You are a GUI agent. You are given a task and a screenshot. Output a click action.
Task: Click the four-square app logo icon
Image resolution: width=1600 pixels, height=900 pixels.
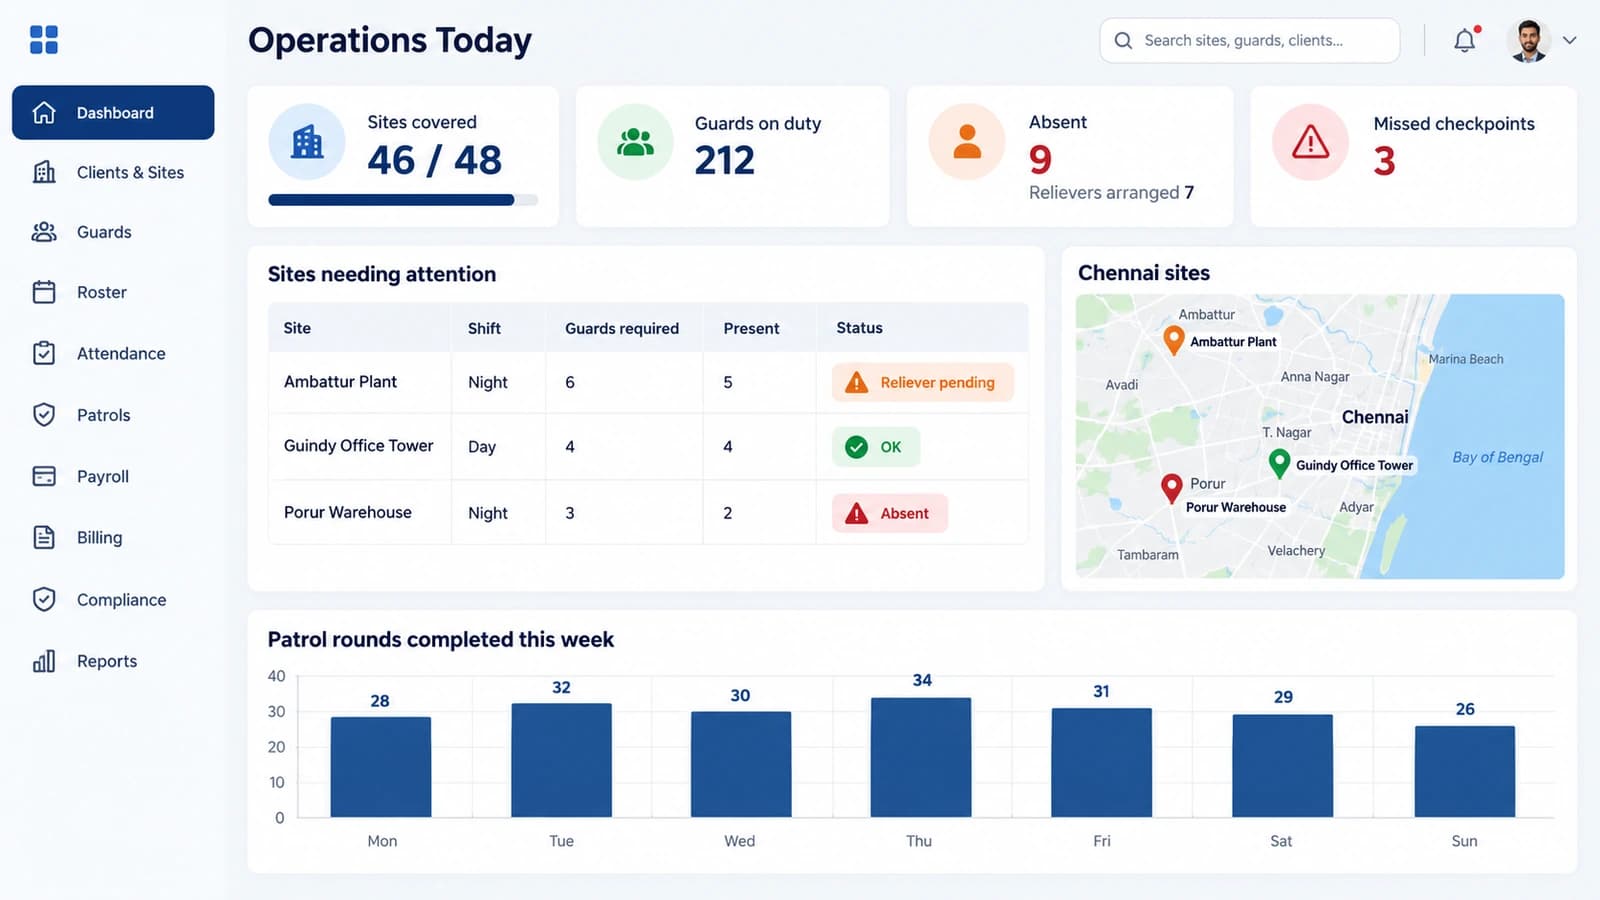(x=44, y=40)
